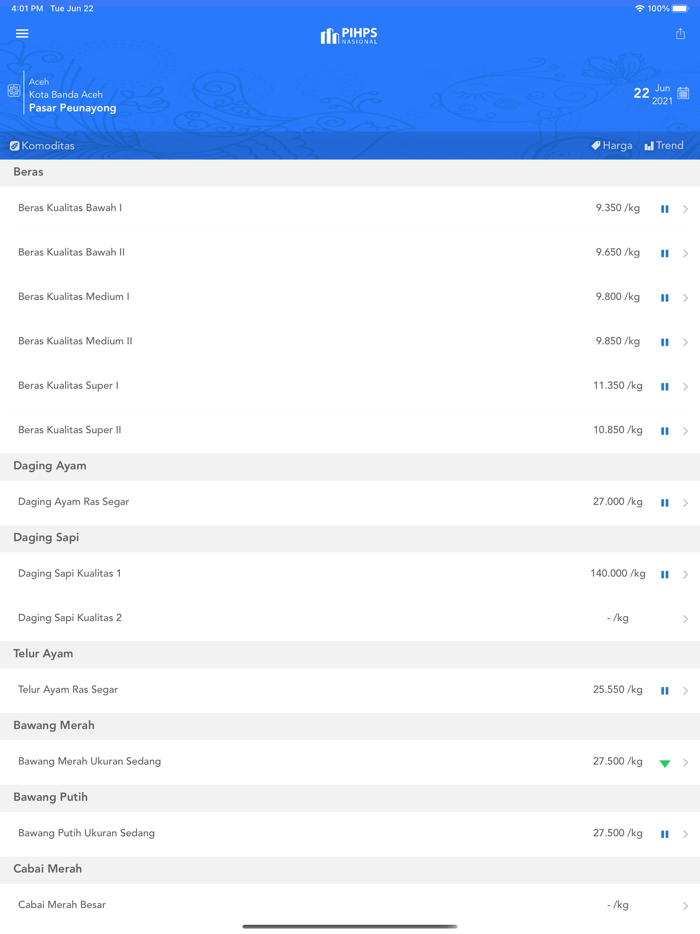Open details chevron for Daging Ayam Ras Segar
Image resolution: width=700 pixels, height=934 pixels.
pyautogui.click(x=686, y=503)
